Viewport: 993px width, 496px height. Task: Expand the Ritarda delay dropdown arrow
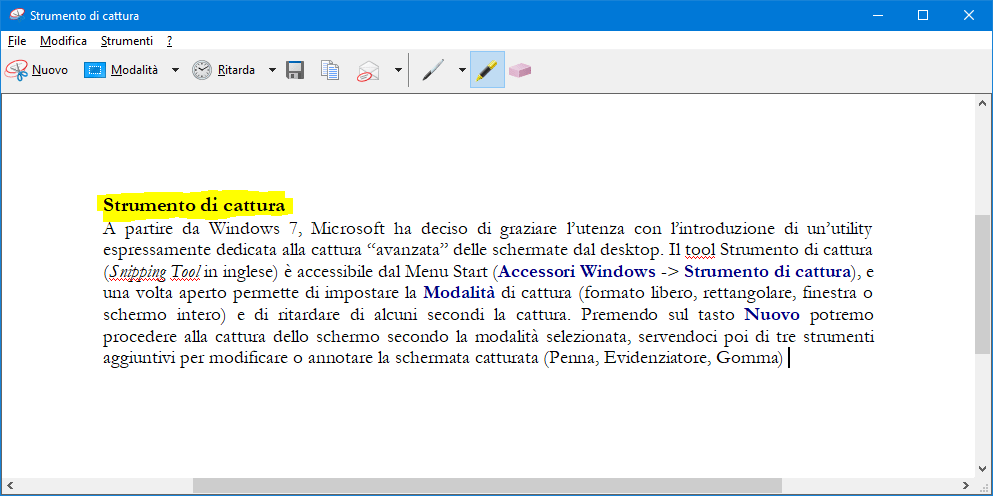(x=272, y=70)
